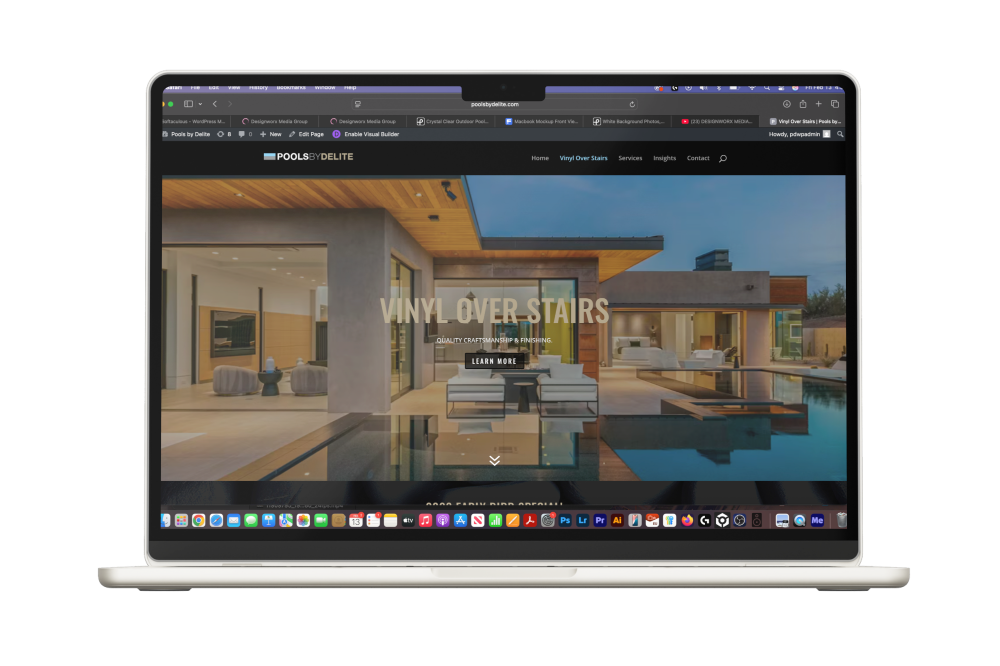Open Safari's share icon in toolbar

tap(802, 104)
